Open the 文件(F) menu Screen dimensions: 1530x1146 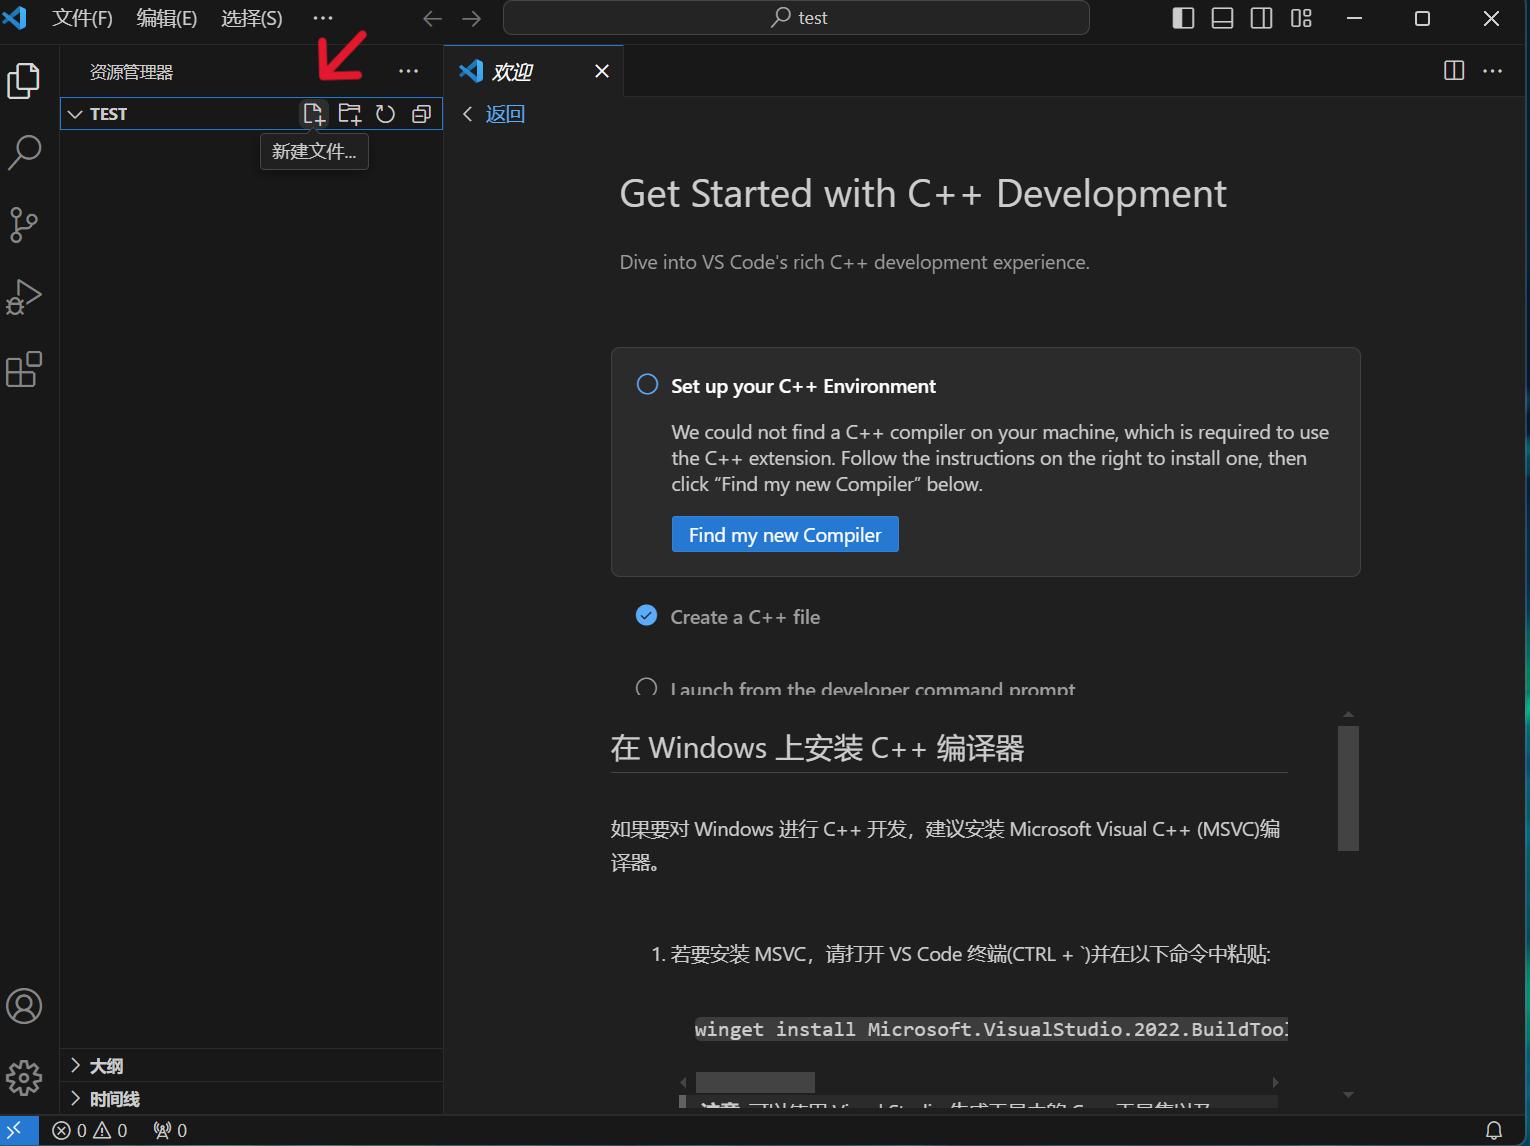(82, 18)
